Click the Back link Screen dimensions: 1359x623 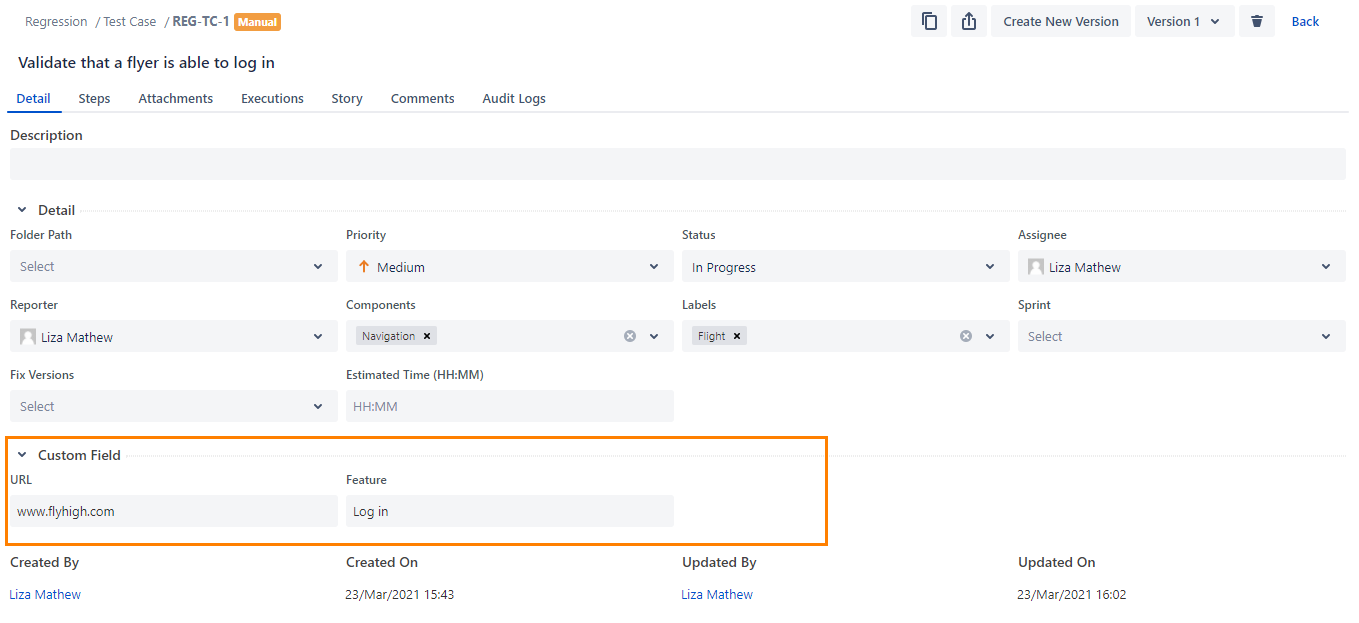1305,21
